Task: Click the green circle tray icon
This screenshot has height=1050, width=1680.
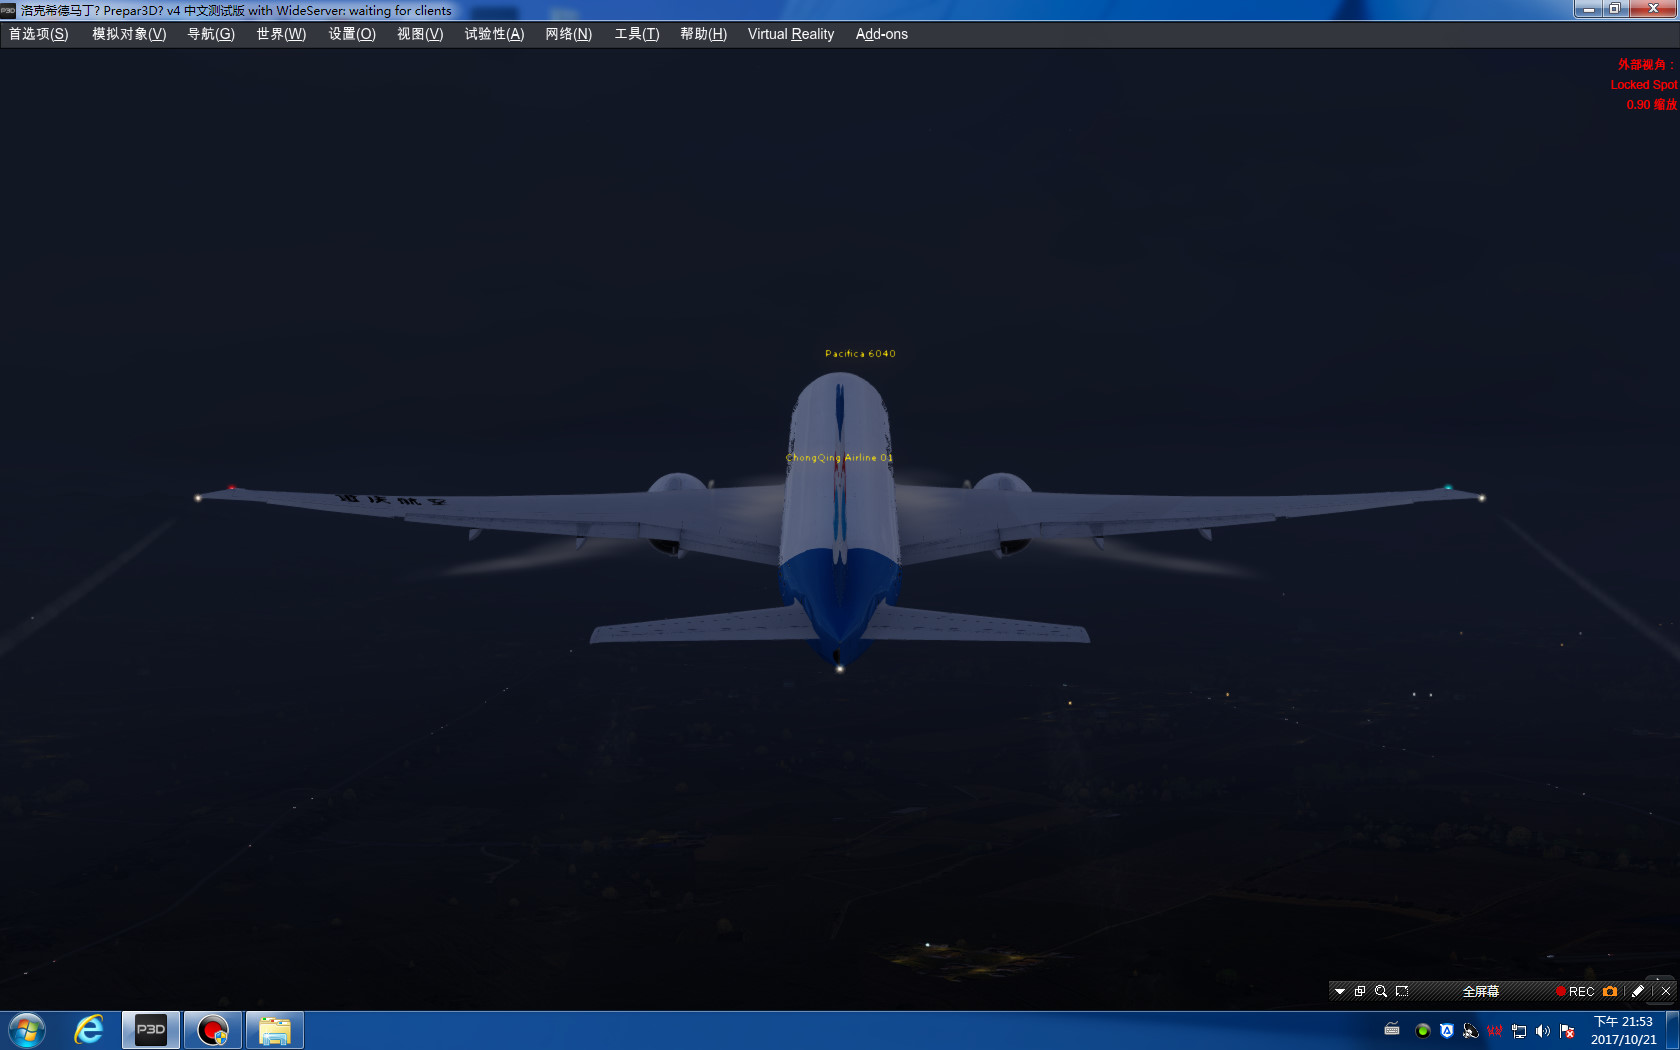Action: coord(1423,1031)
